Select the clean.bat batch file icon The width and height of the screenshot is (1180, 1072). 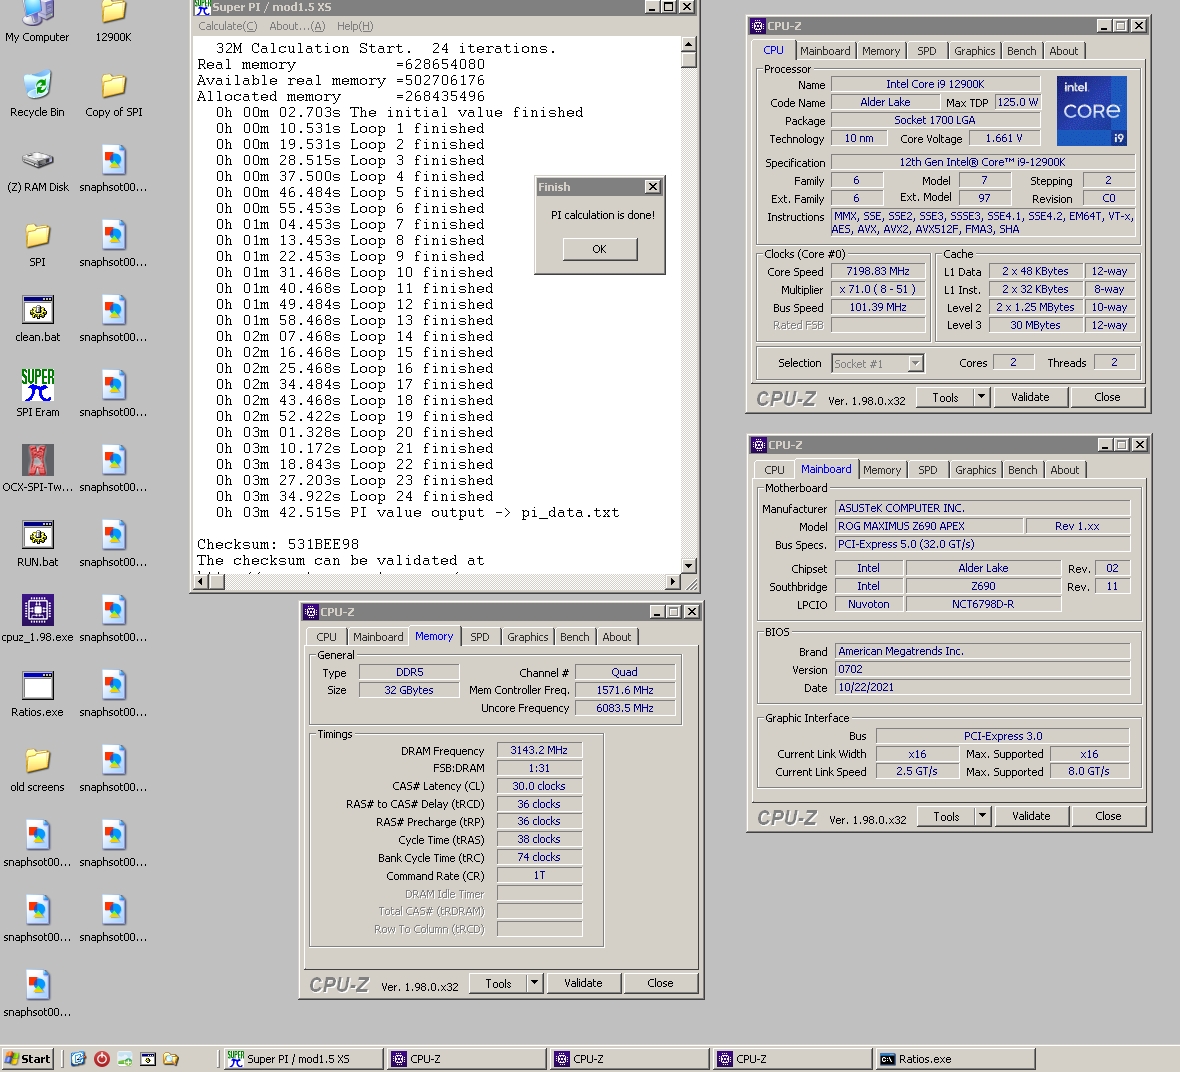[38, 310]
